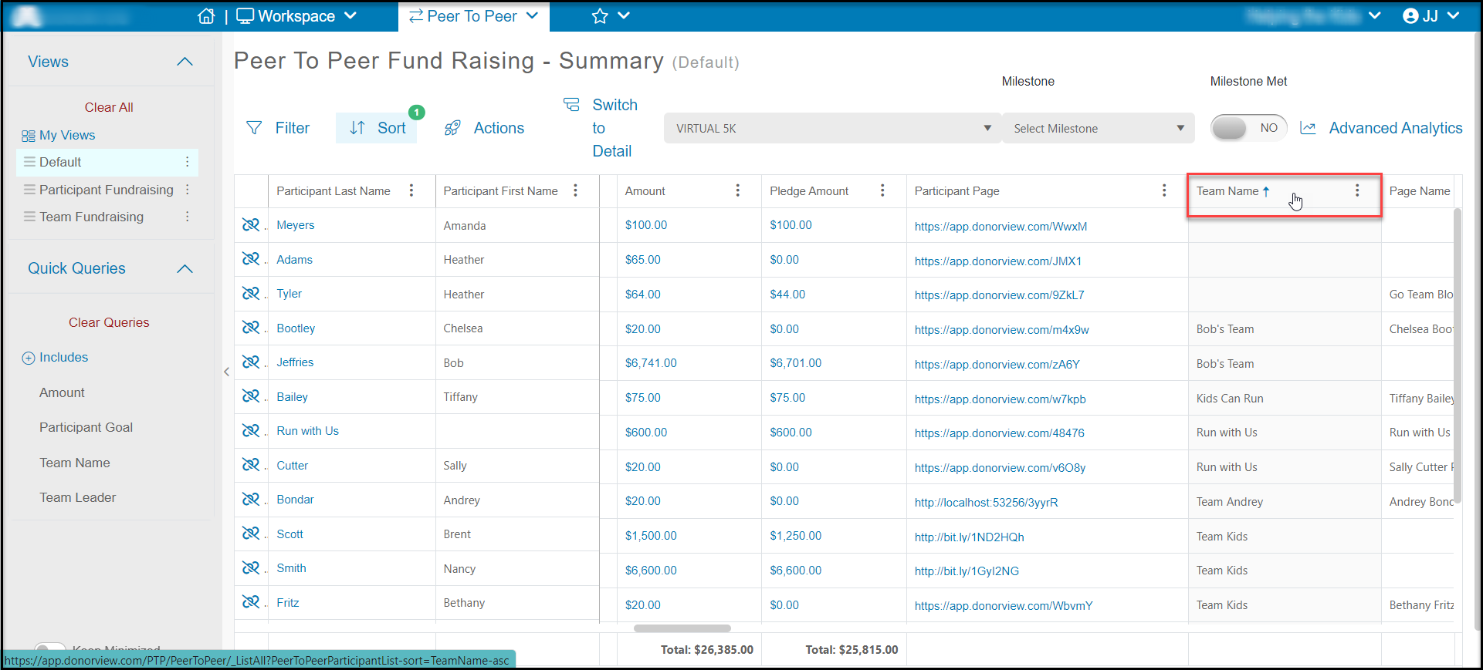Open options for Participant Fundraising view
The height and width of the screenshot is (670, 1483).
click(187, 189)
